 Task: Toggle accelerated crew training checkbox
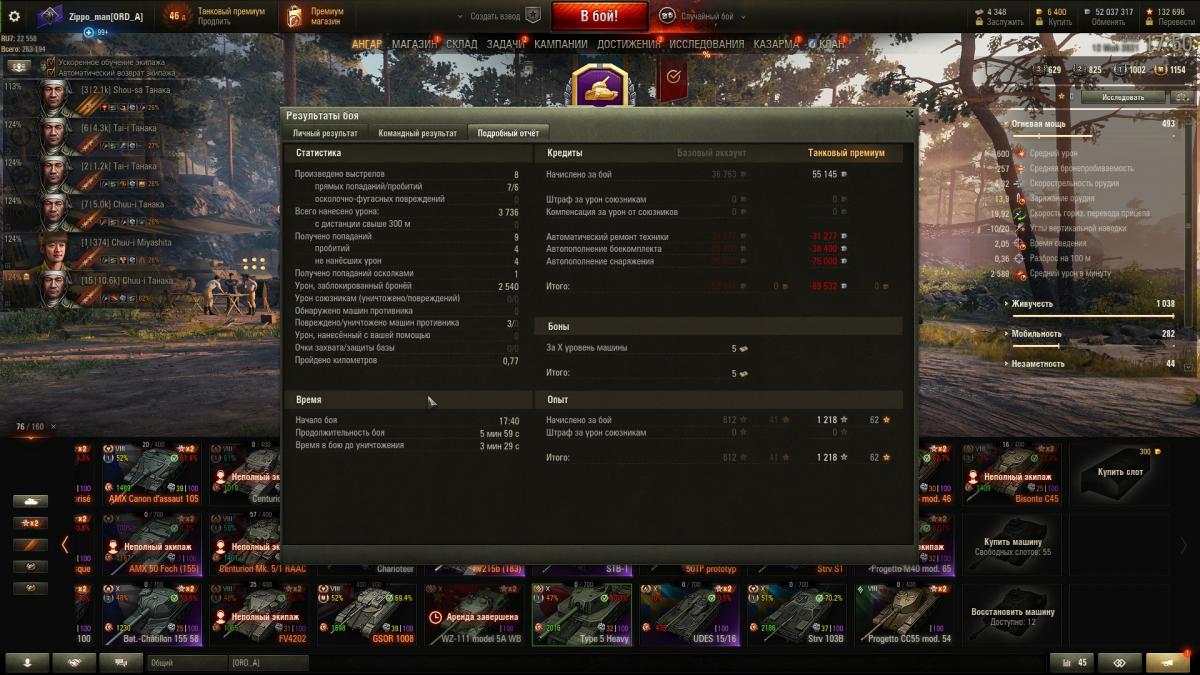pos(51,62)
